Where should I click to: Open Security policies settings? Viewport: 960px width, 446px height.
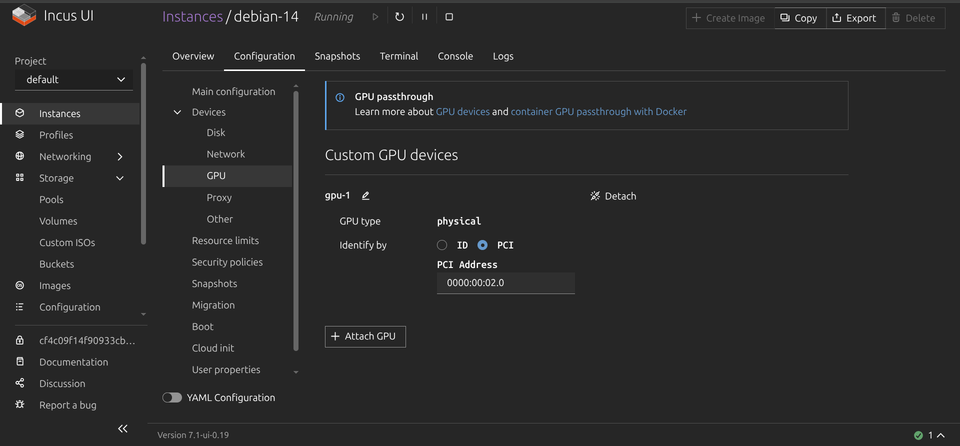pos(227,262)
